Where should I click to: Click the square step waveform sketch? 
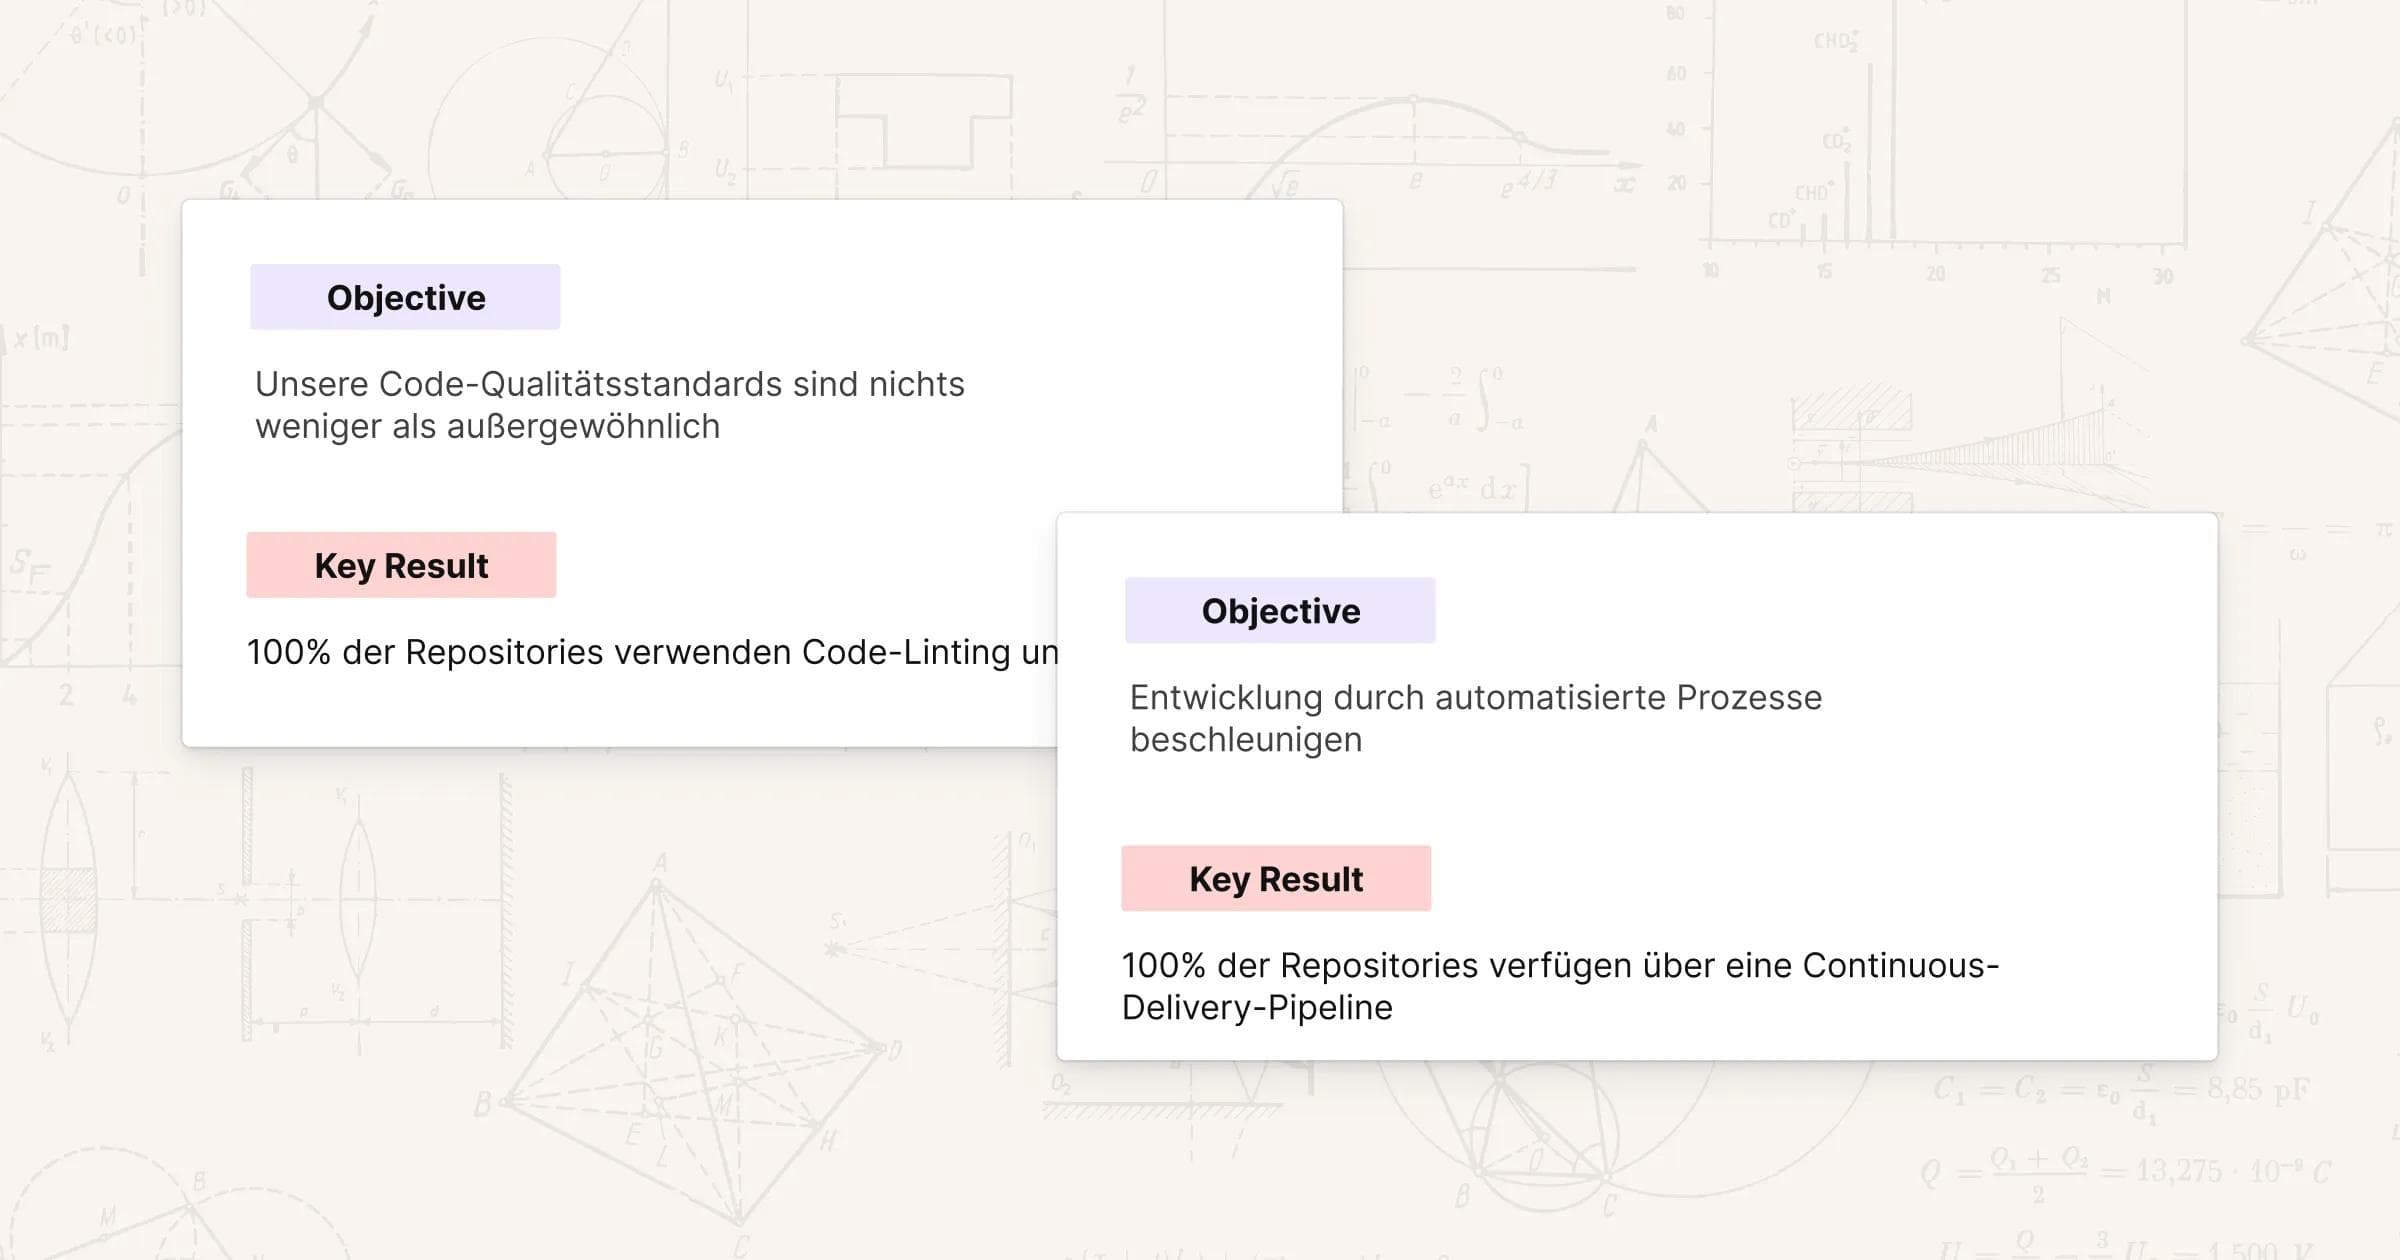coord(920,125)
